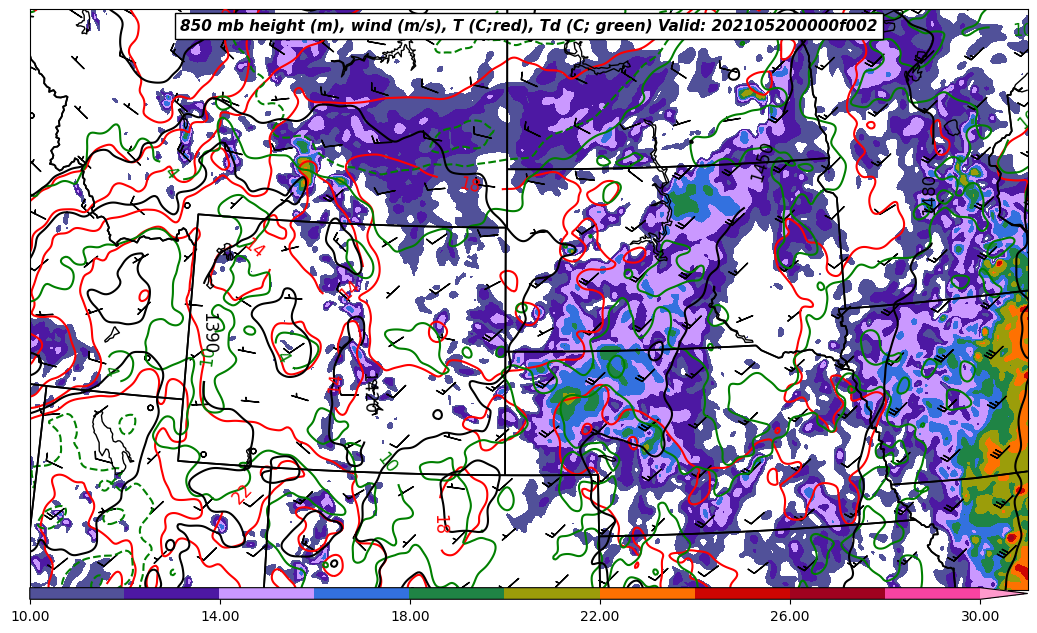
Task: Click the 10.00 colorbar tick label
Action: click(x=30, y=616)
